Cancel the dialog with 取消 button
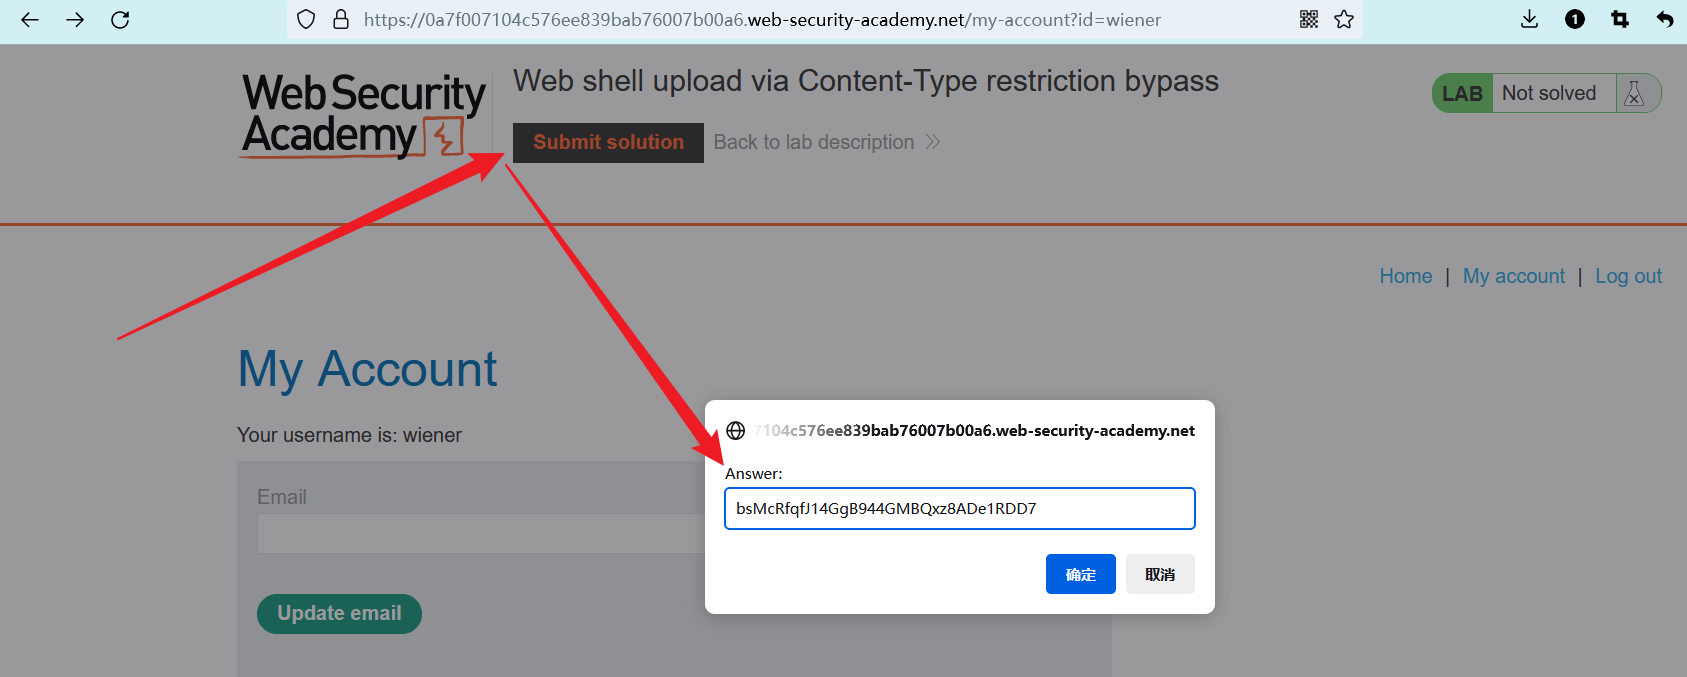 coord(1160,574)
